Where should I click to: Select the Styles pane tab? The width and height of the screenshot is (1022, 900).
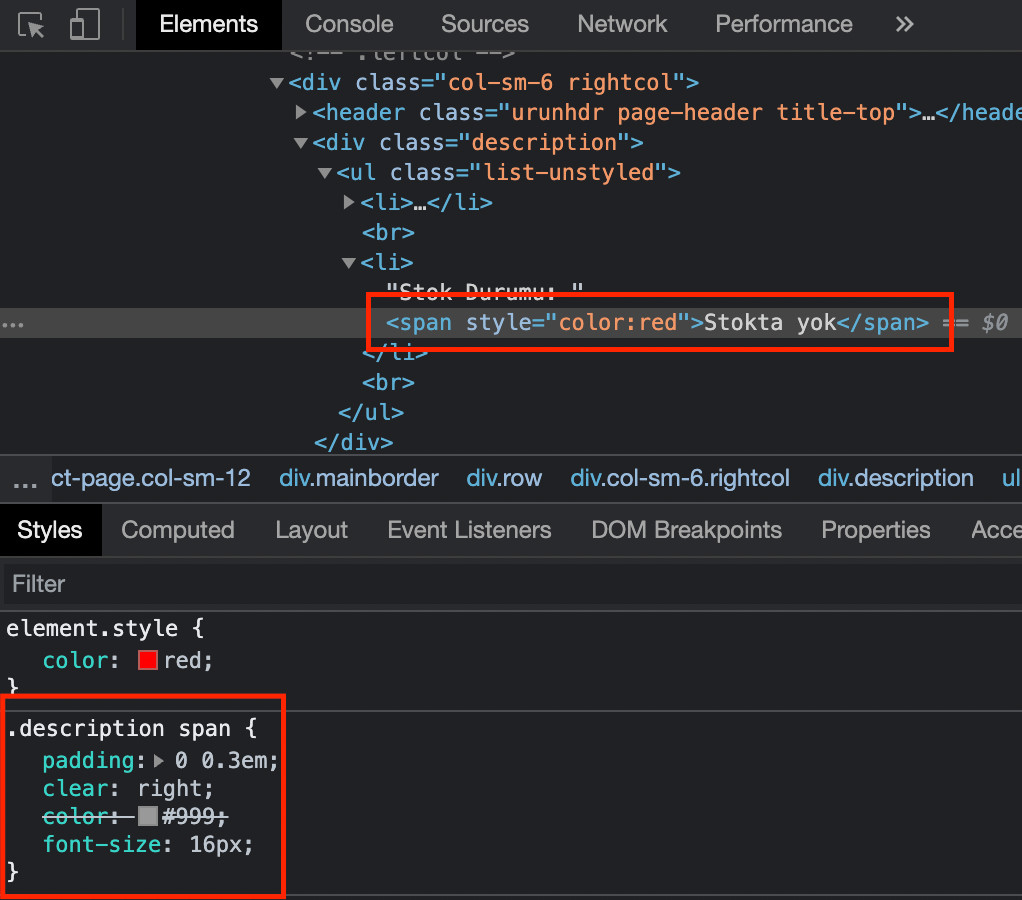[50, 530]
